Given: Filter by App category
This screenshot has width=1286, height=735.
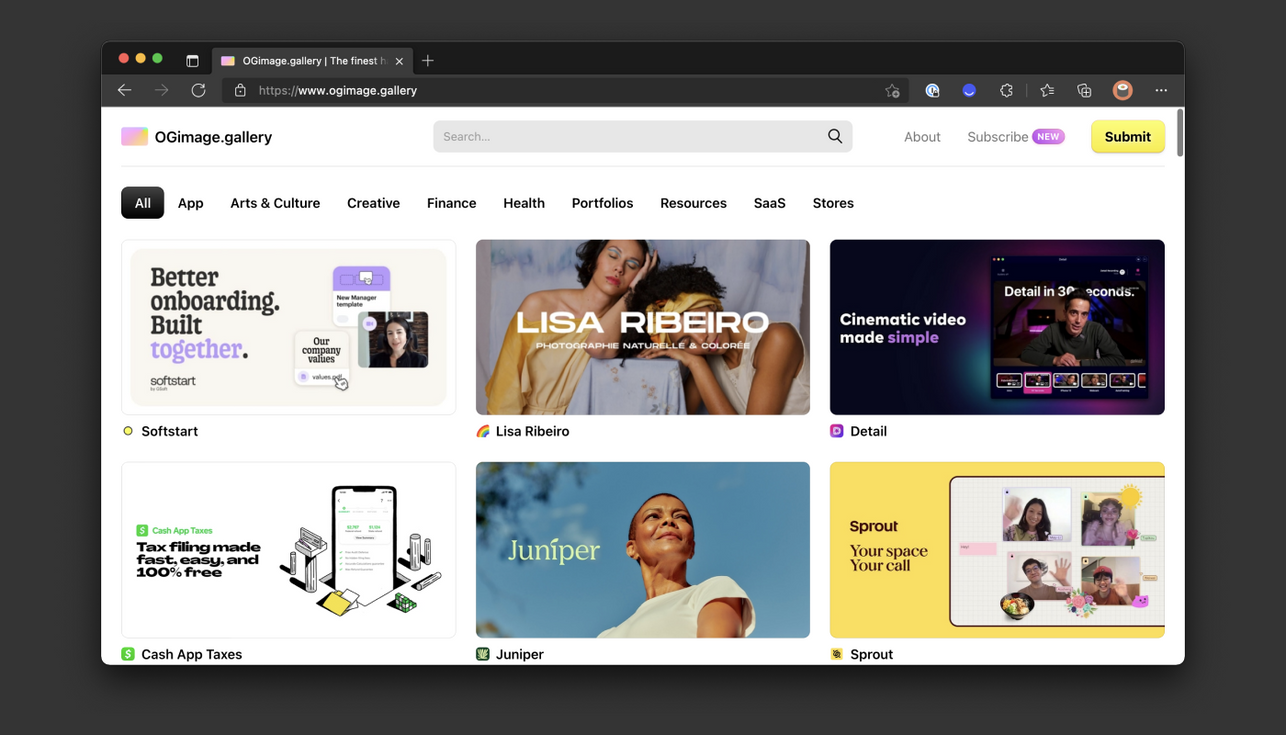Looking at the screenshot, I should coord(190,203).
